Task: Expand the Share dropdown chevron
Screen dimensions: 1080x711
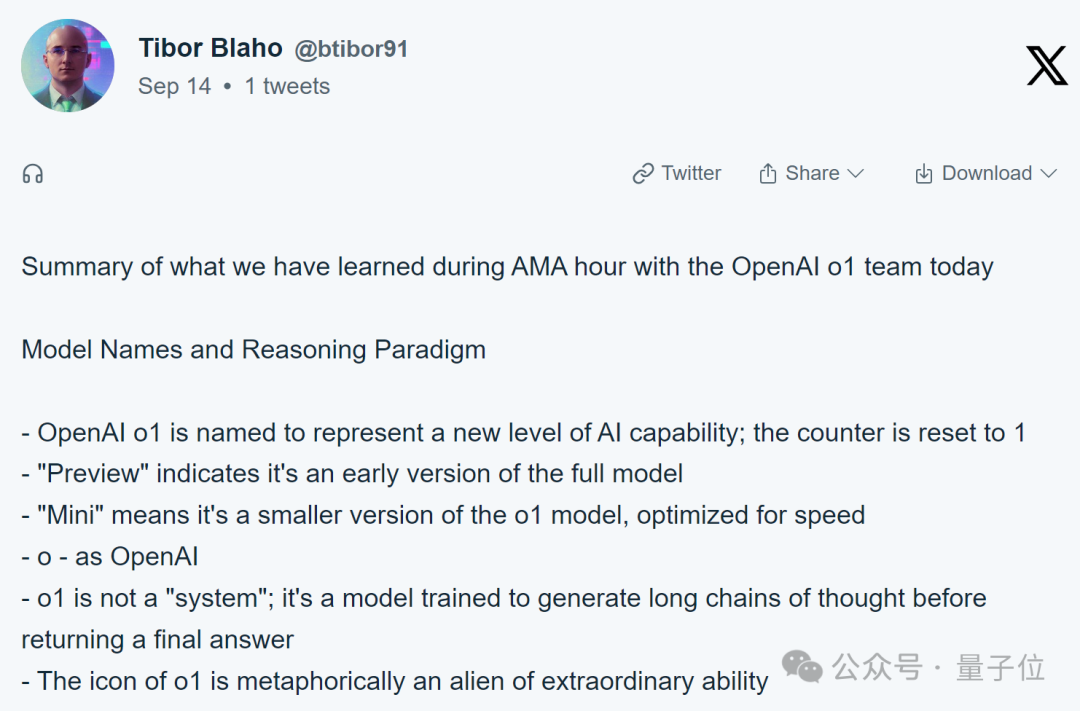Action: [x=855, y=174]
